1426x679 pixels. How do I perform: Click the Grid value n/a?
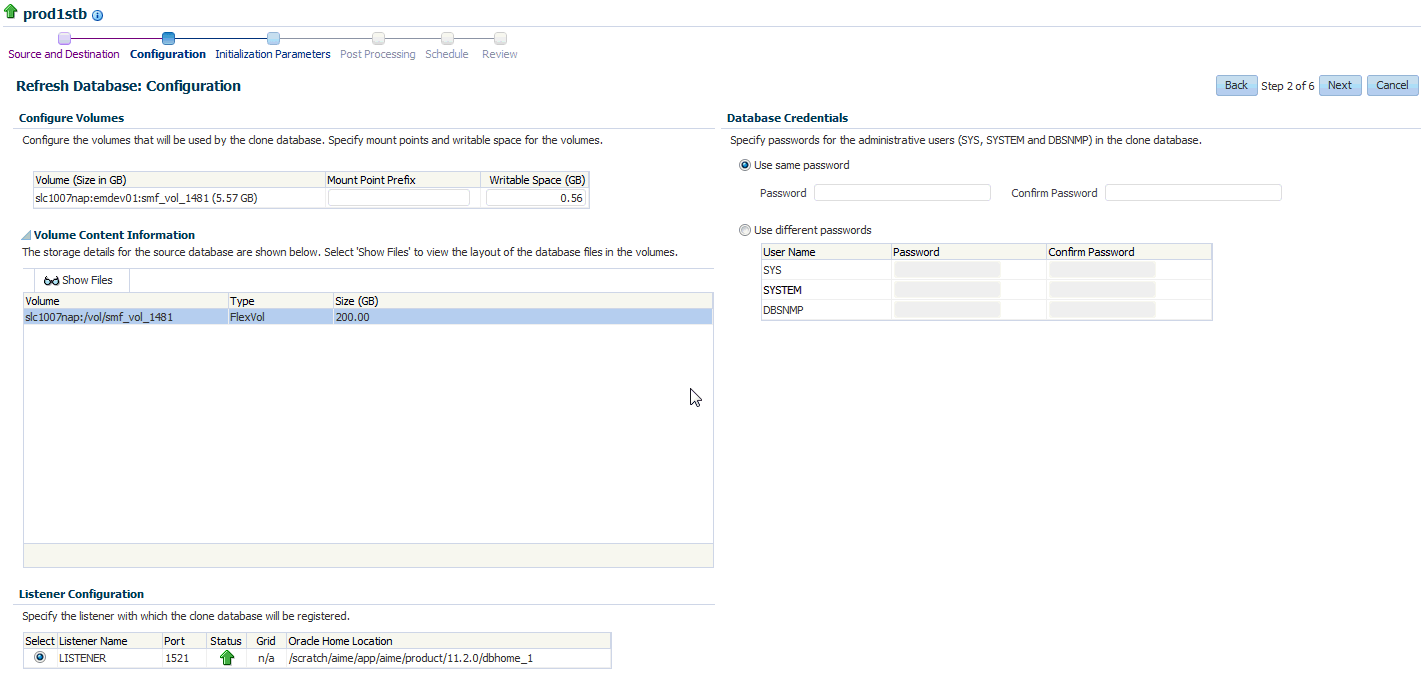266,658
